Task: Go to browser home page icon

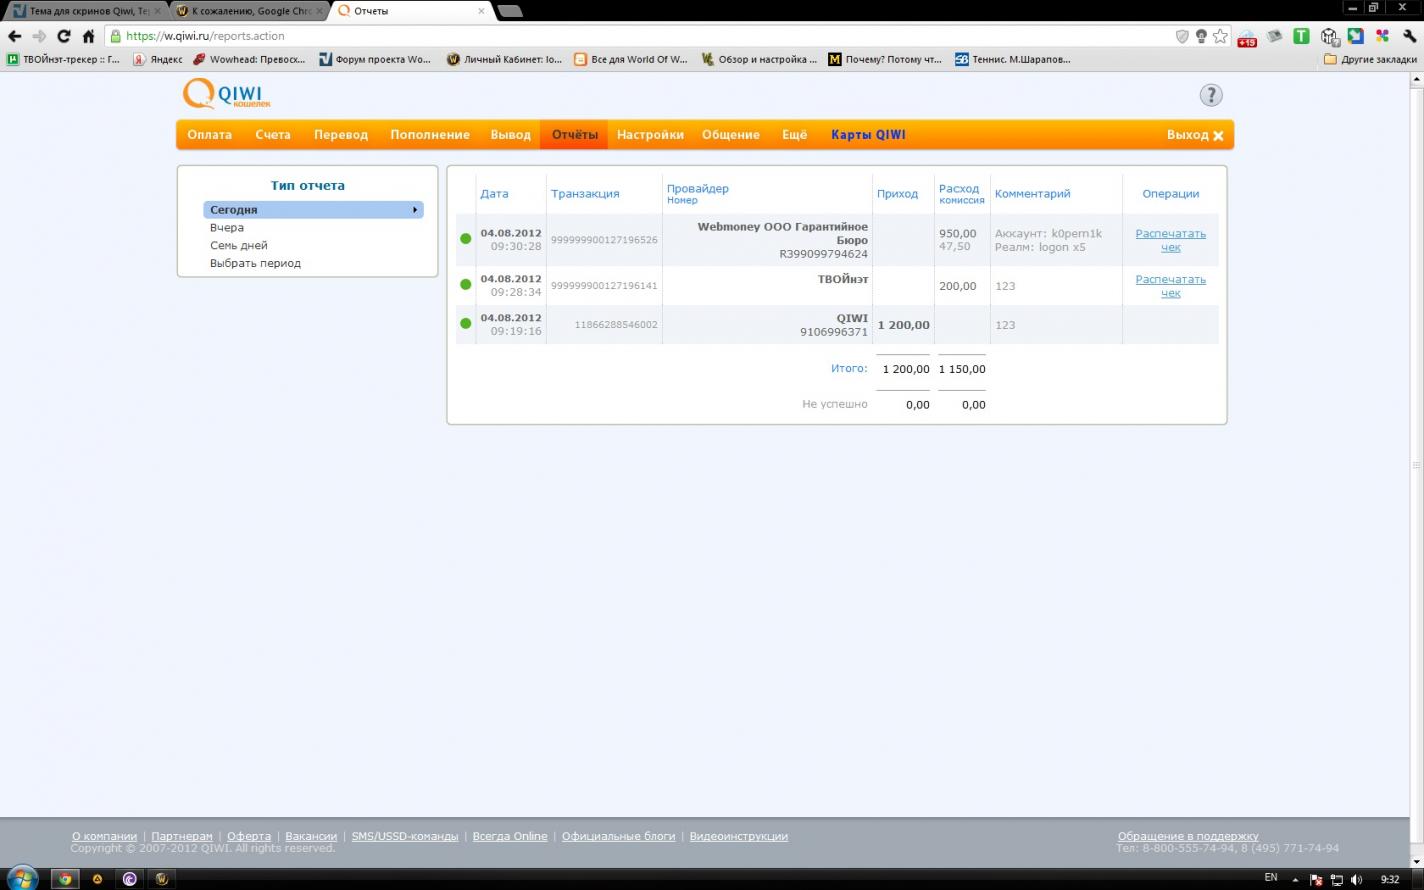Action: pos(88,36)
